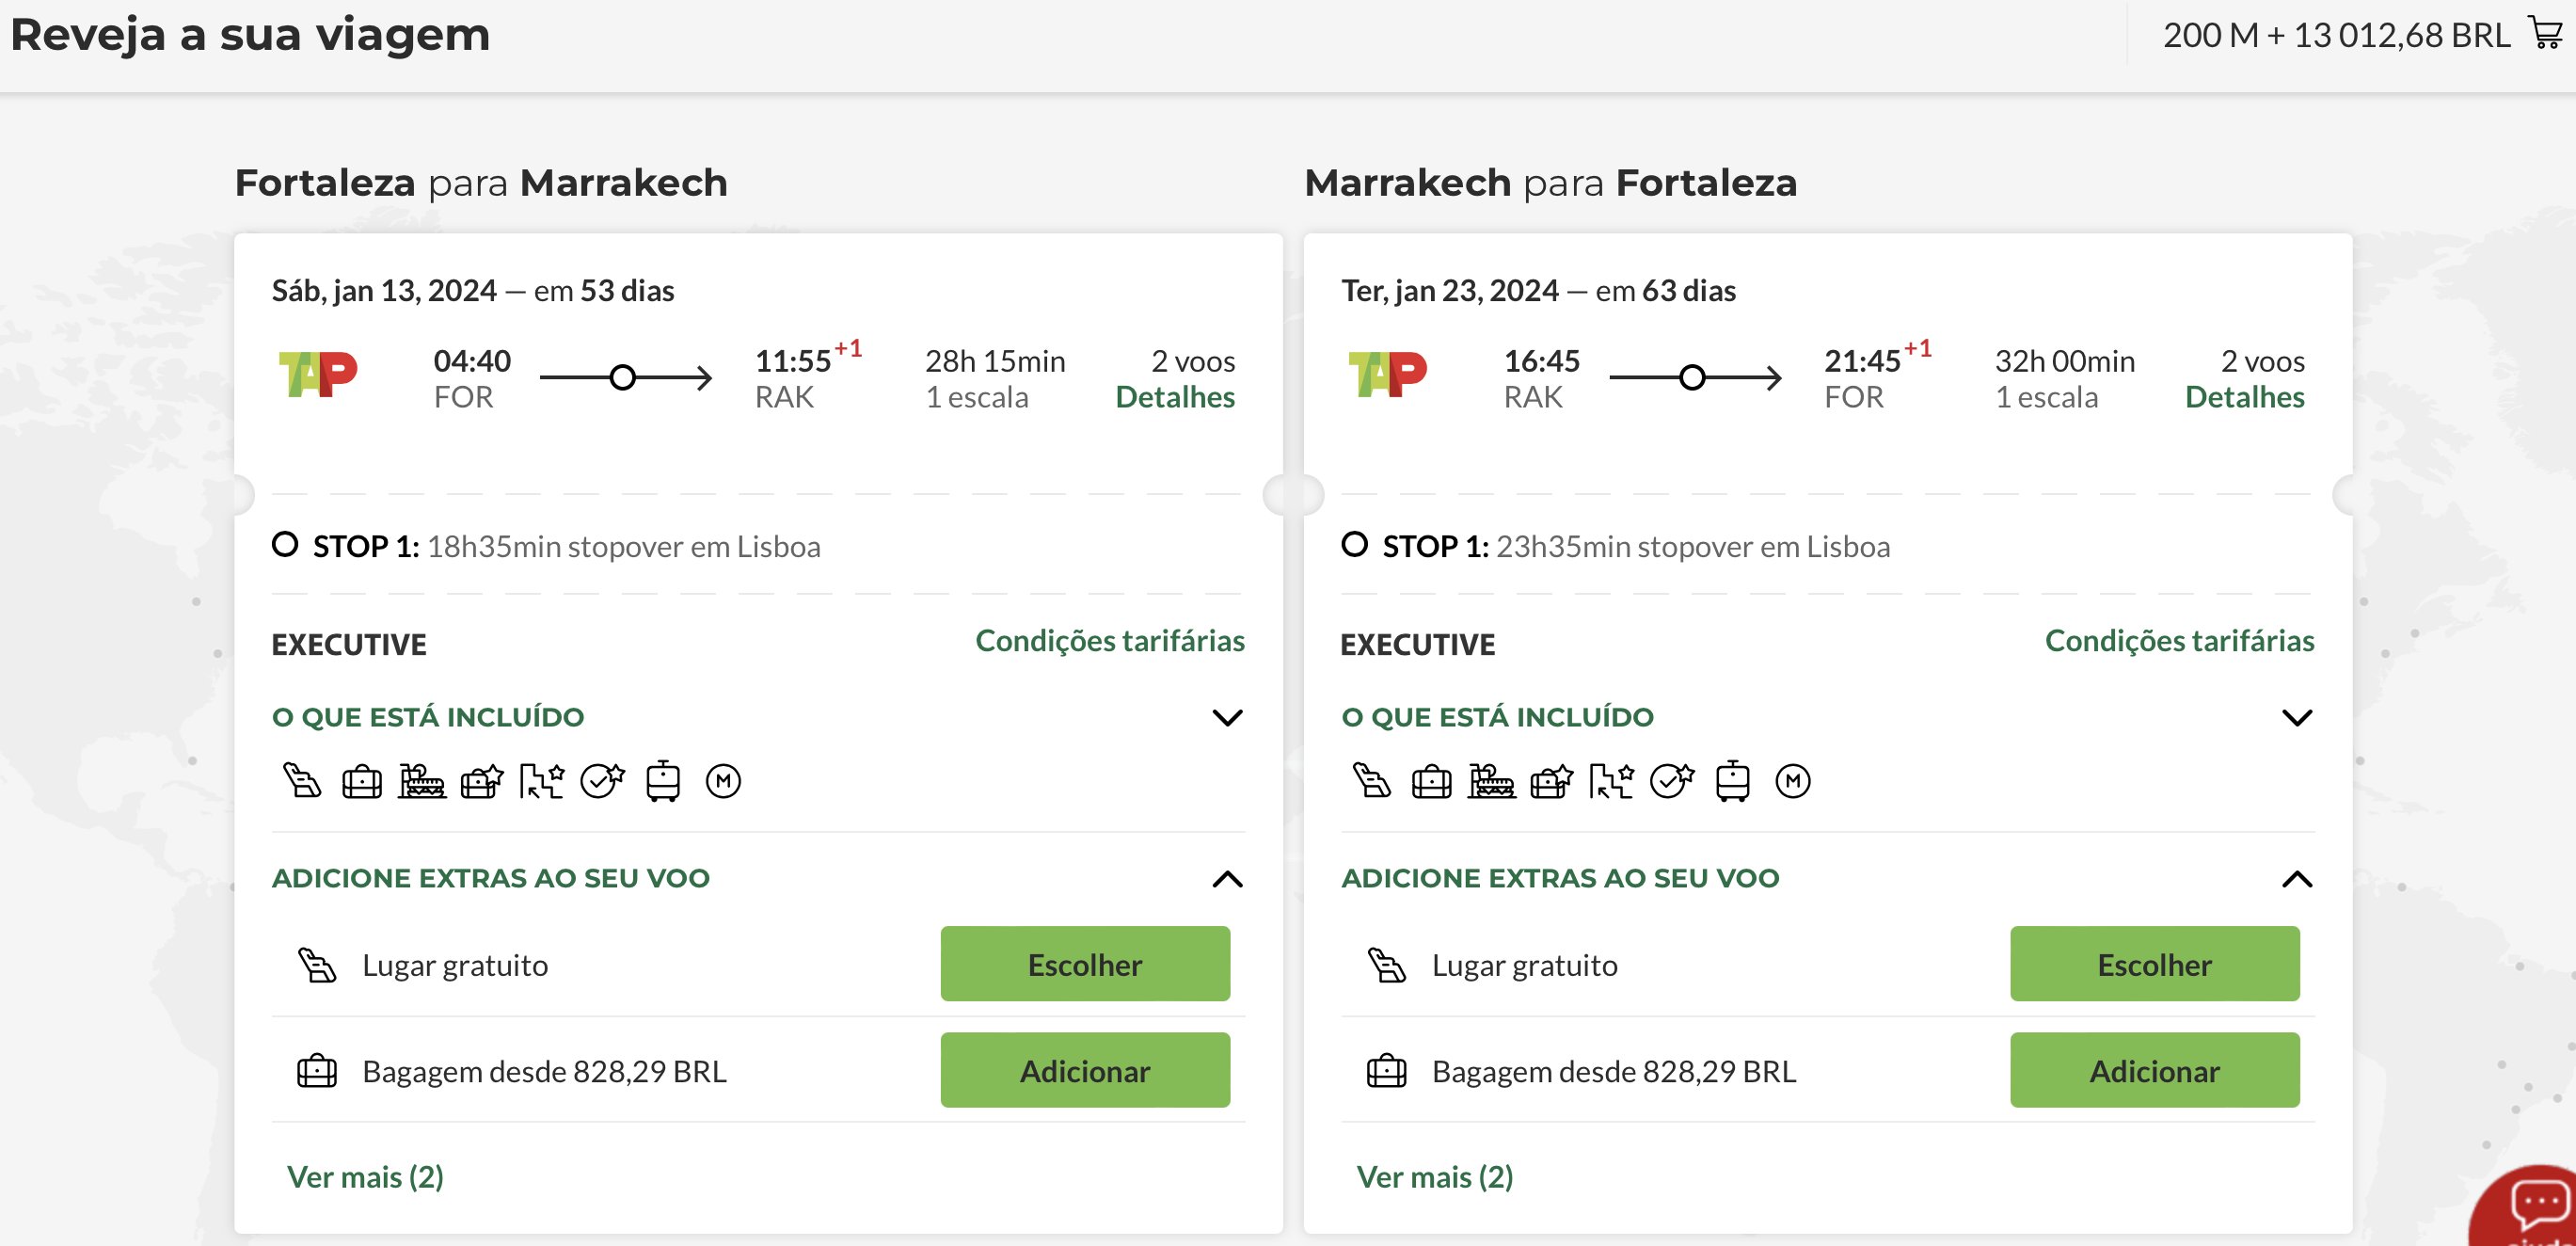Click the seat icon in outbound included items
The height and width of the screenshot is (1246, 2576).
(302, 780)
